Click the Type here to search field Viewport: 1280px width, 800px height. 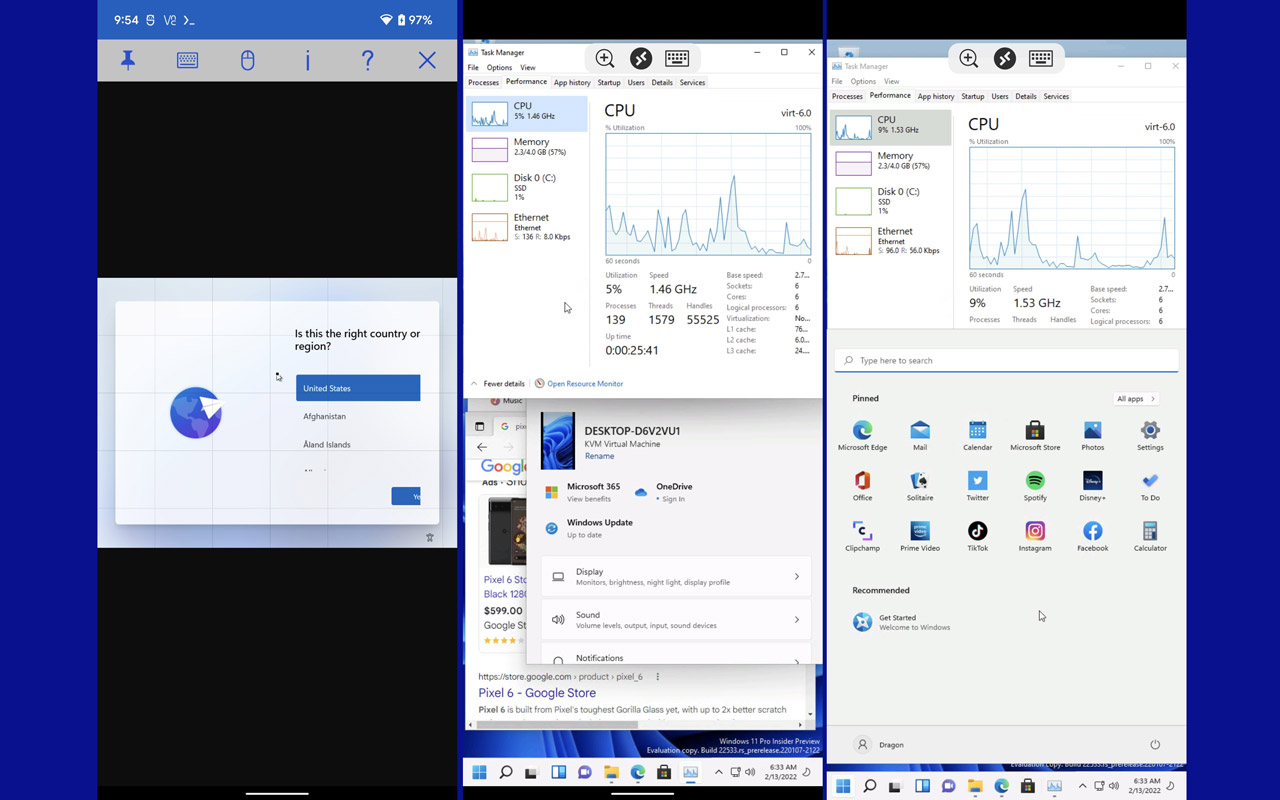(1007, 360)
